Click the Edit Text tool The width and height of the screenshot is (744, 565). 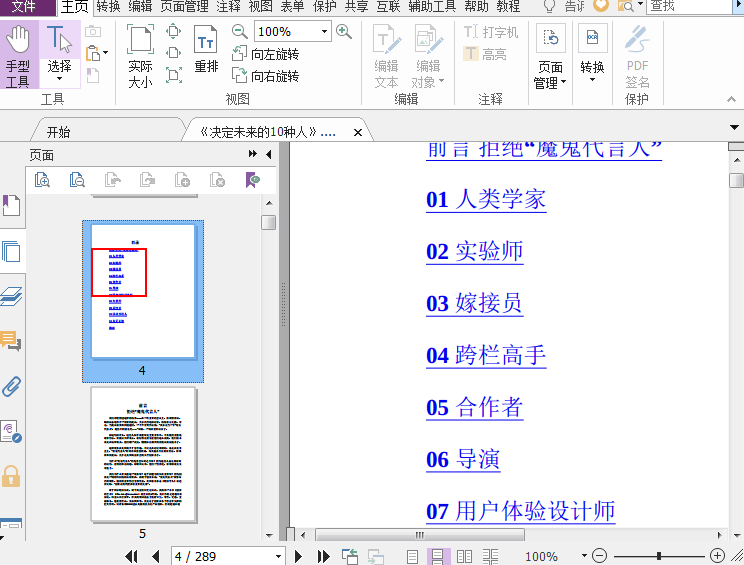pos(386,56)
